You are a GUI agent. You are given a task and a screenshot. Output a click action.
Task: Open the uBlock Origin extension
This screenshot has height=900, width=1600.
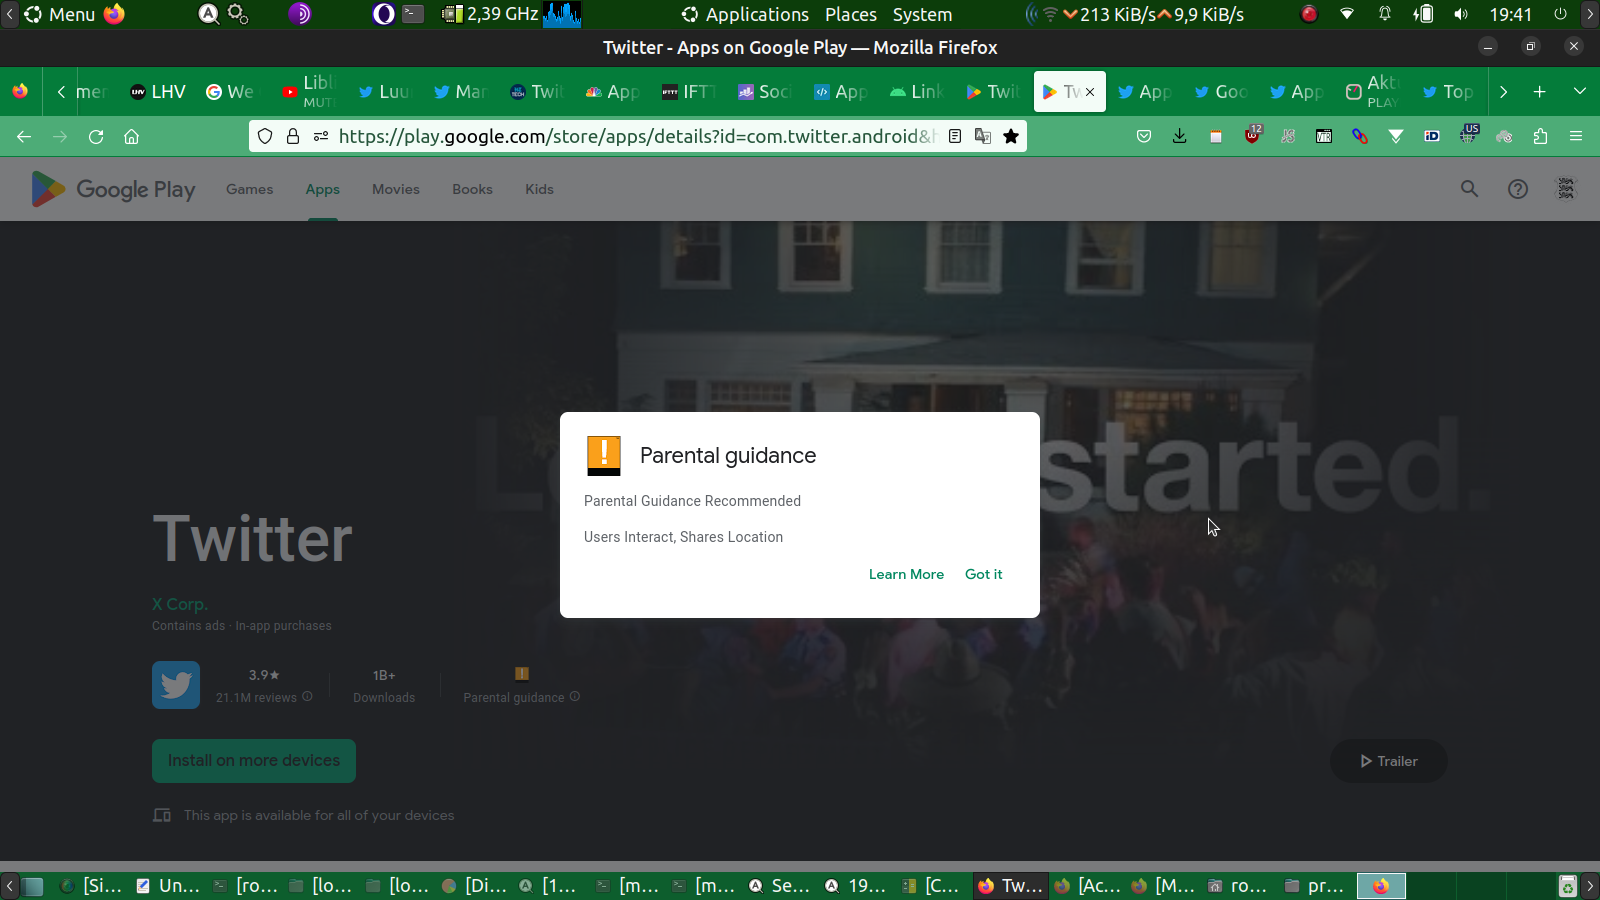coord(1252,135)
